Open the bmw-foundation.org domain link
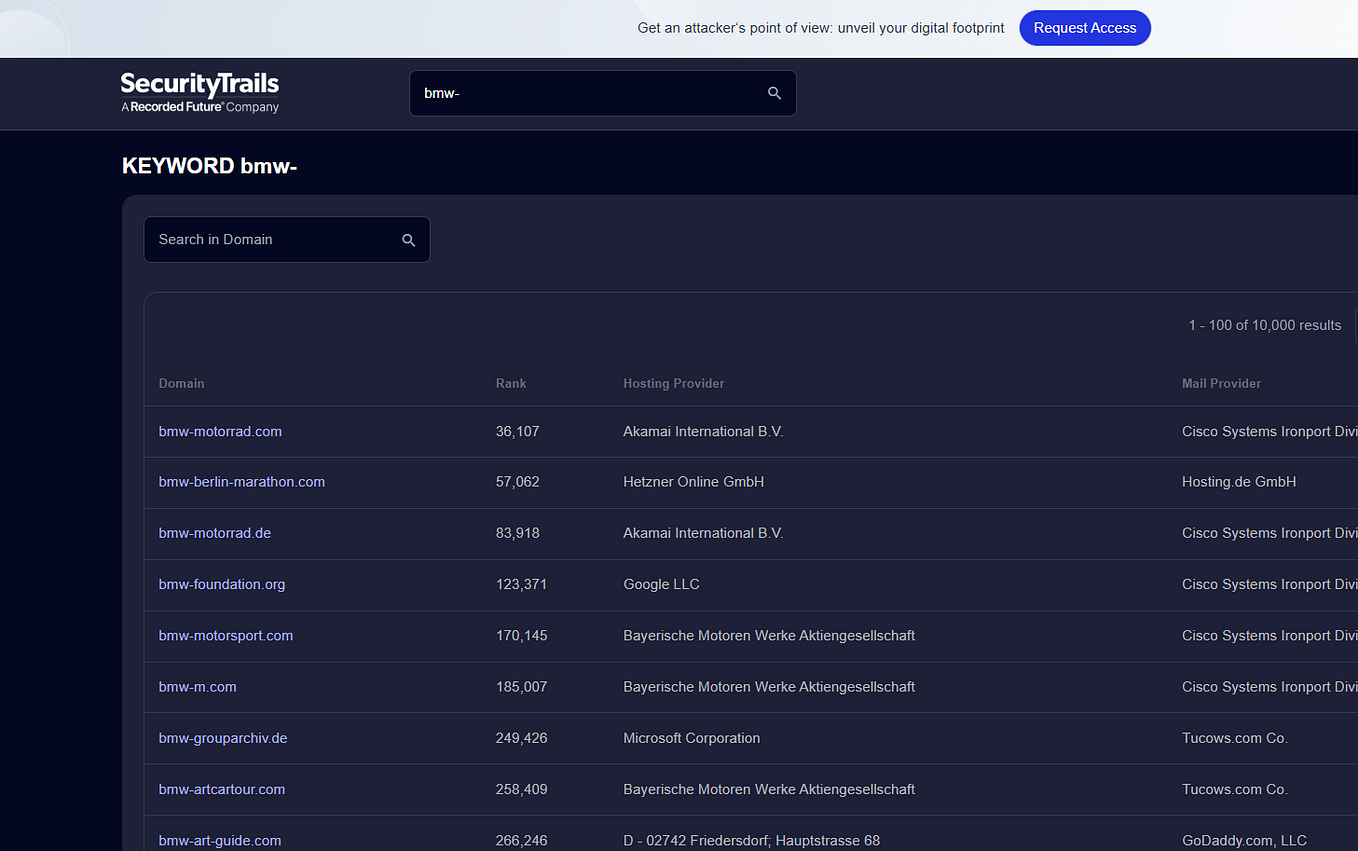The width and height of the screenshot is (1358, 851). pyautogui.click(x=221, y=584)
